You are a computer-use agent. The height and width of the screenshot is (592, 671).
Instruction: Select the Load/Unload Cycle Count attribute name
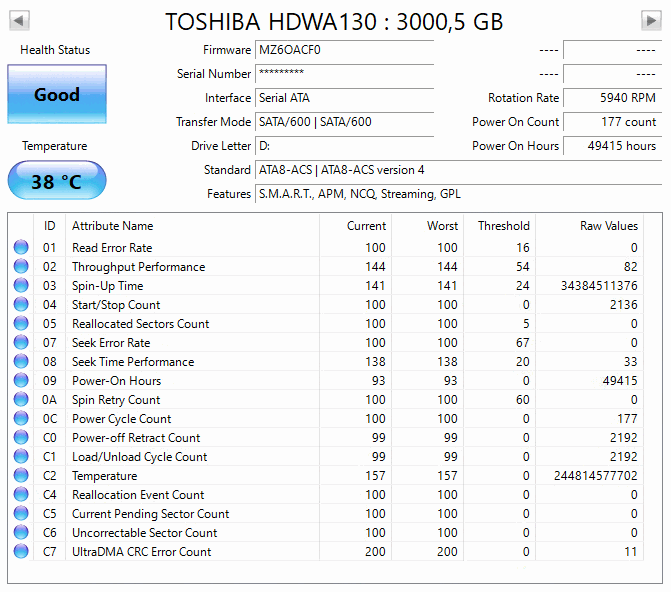tap(140, 457)
